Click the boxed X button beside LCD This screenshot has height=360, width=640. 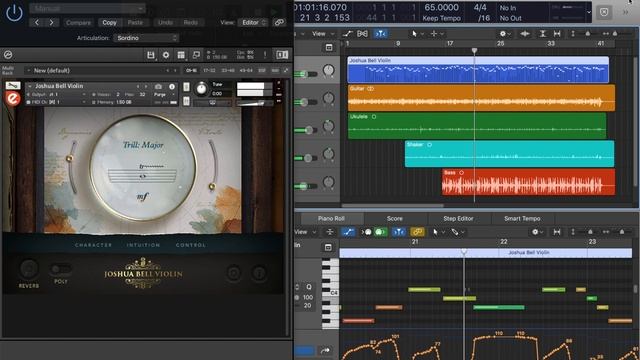coord(604,12)
